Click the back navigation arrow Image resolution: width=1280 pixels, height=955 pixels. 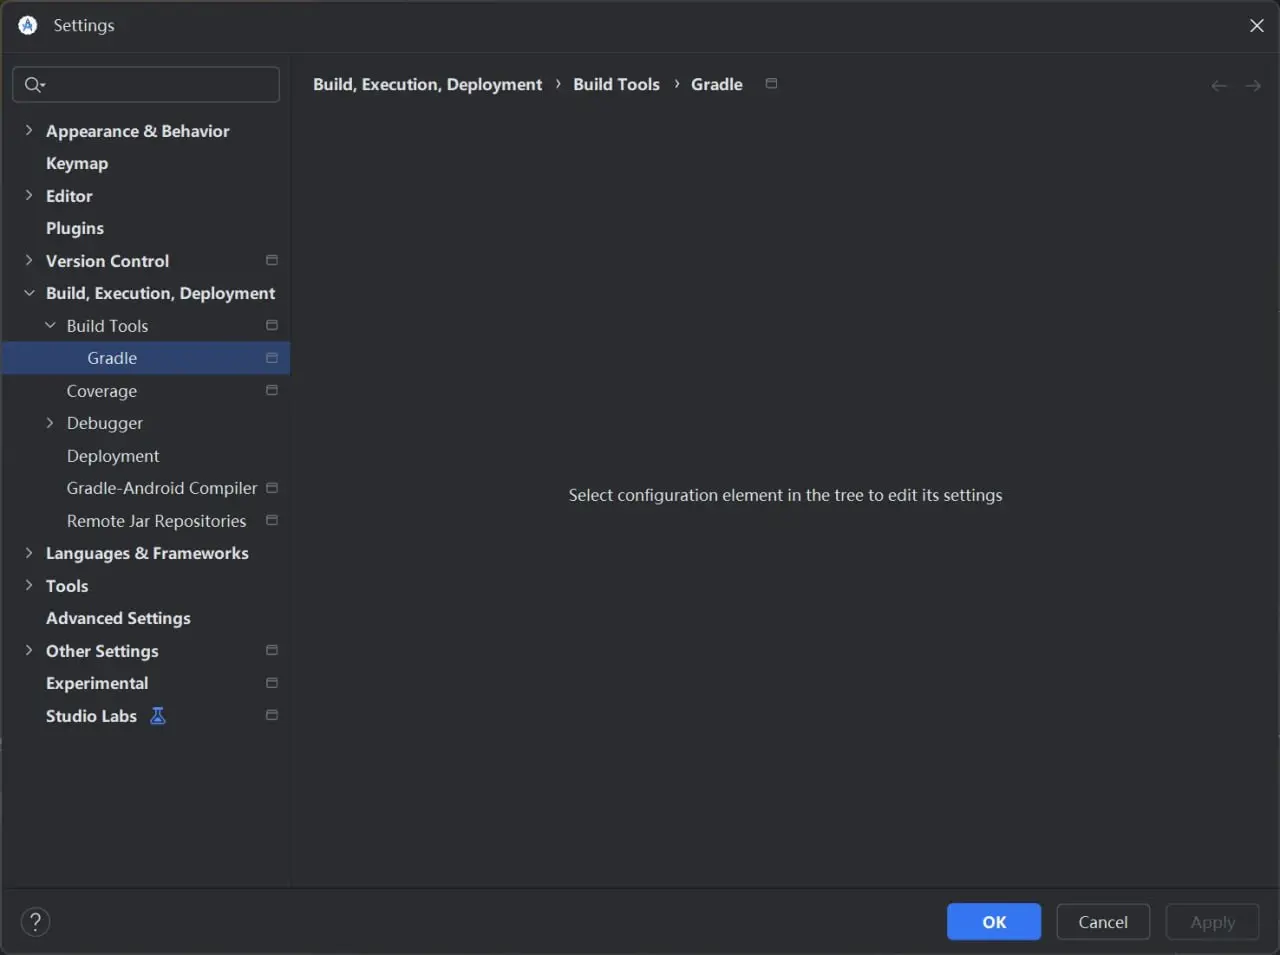(1218, 86)
